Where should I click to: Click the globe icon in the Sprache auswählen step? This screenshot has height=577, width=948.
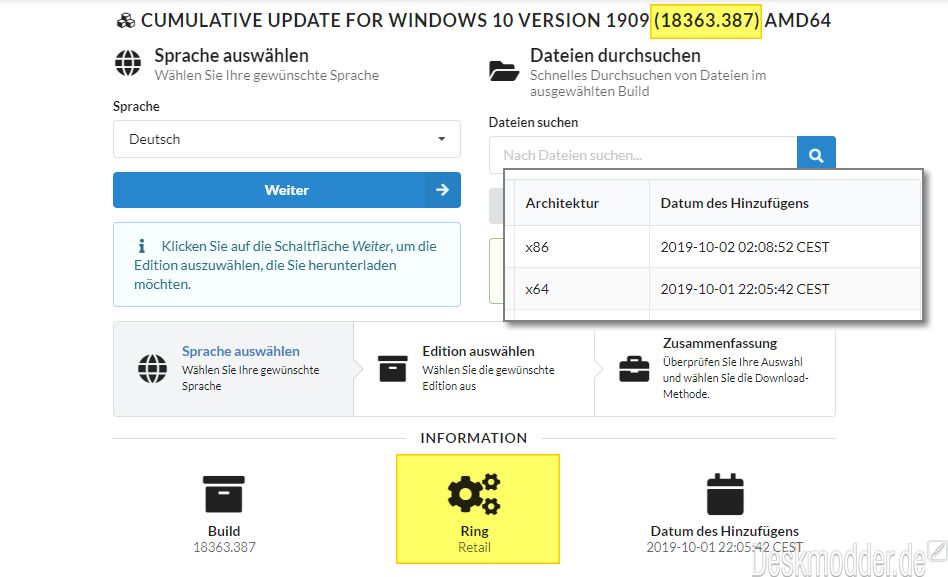(x=152, y=369)
